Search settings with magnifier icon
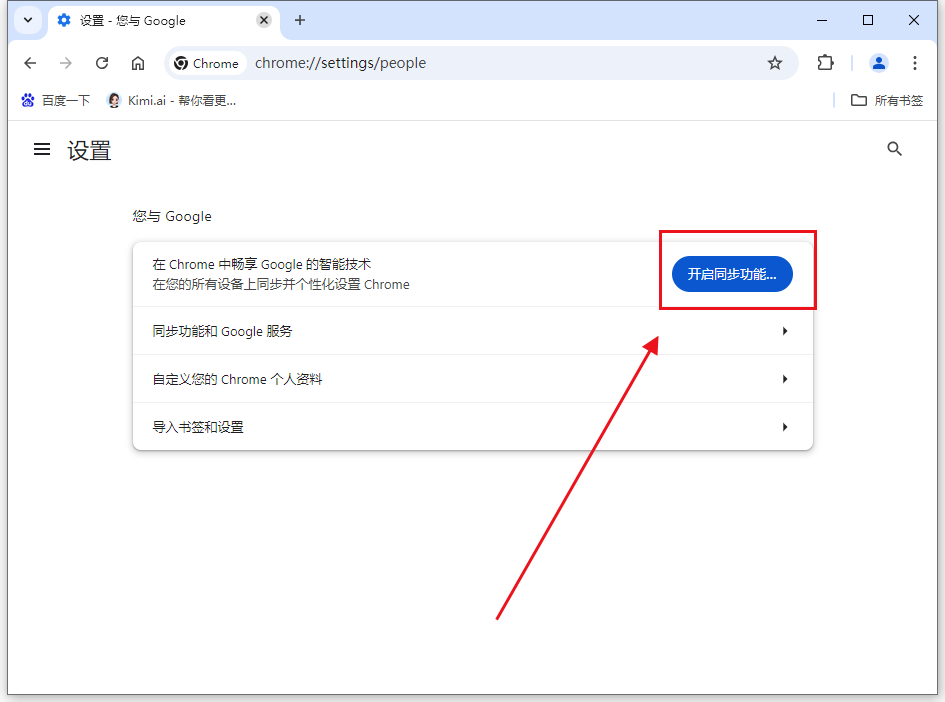 click(x=894, y=149)
